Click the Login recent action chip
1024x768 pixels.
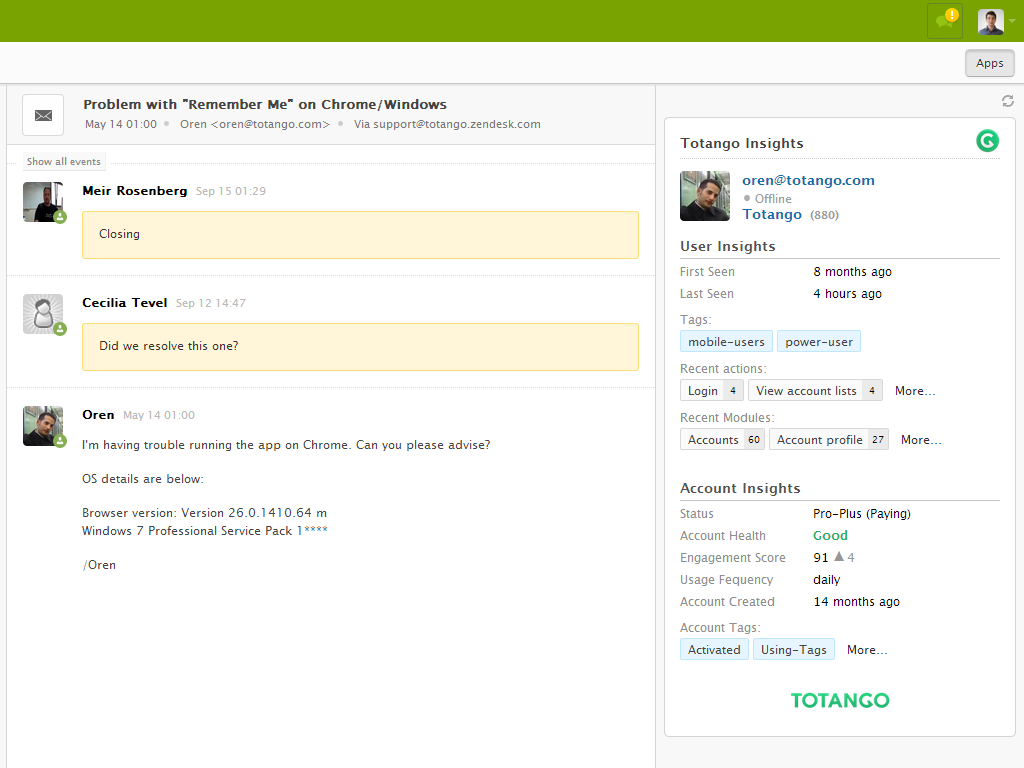pos(711,391)
